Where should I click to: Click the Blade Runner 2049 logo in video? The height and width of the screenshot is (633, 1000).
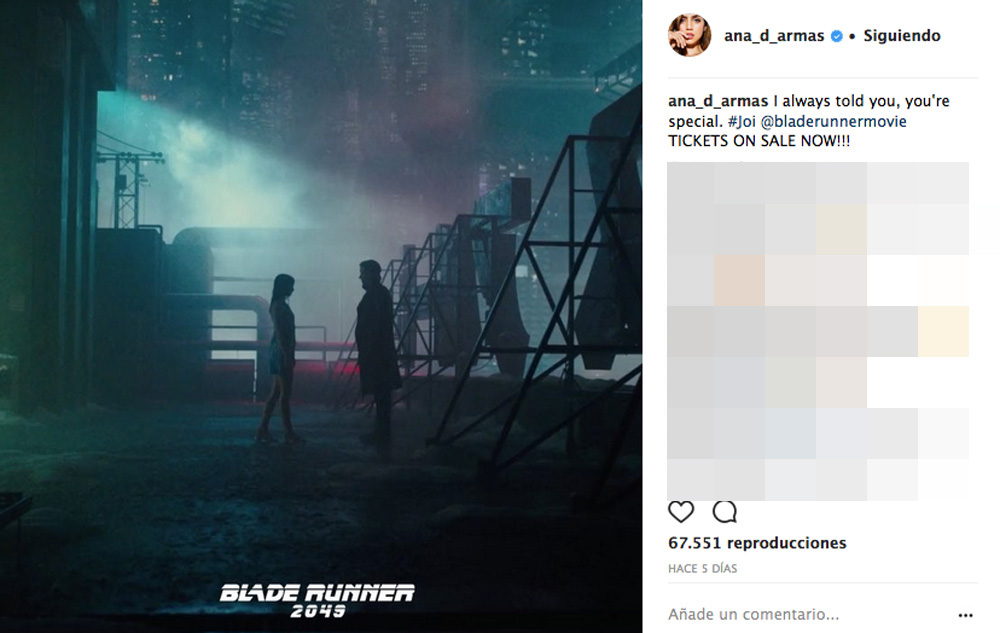(x=317, y=600)
